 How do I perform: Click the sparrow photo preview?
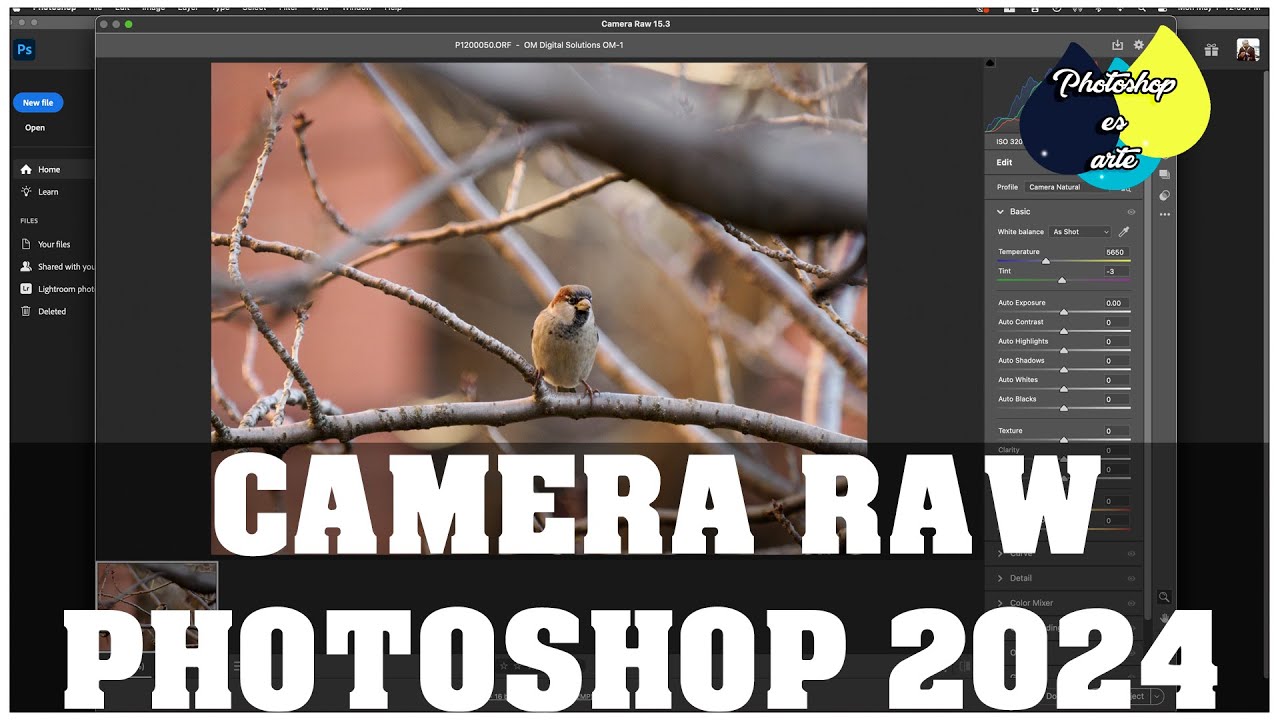click(x=539, y=308)
